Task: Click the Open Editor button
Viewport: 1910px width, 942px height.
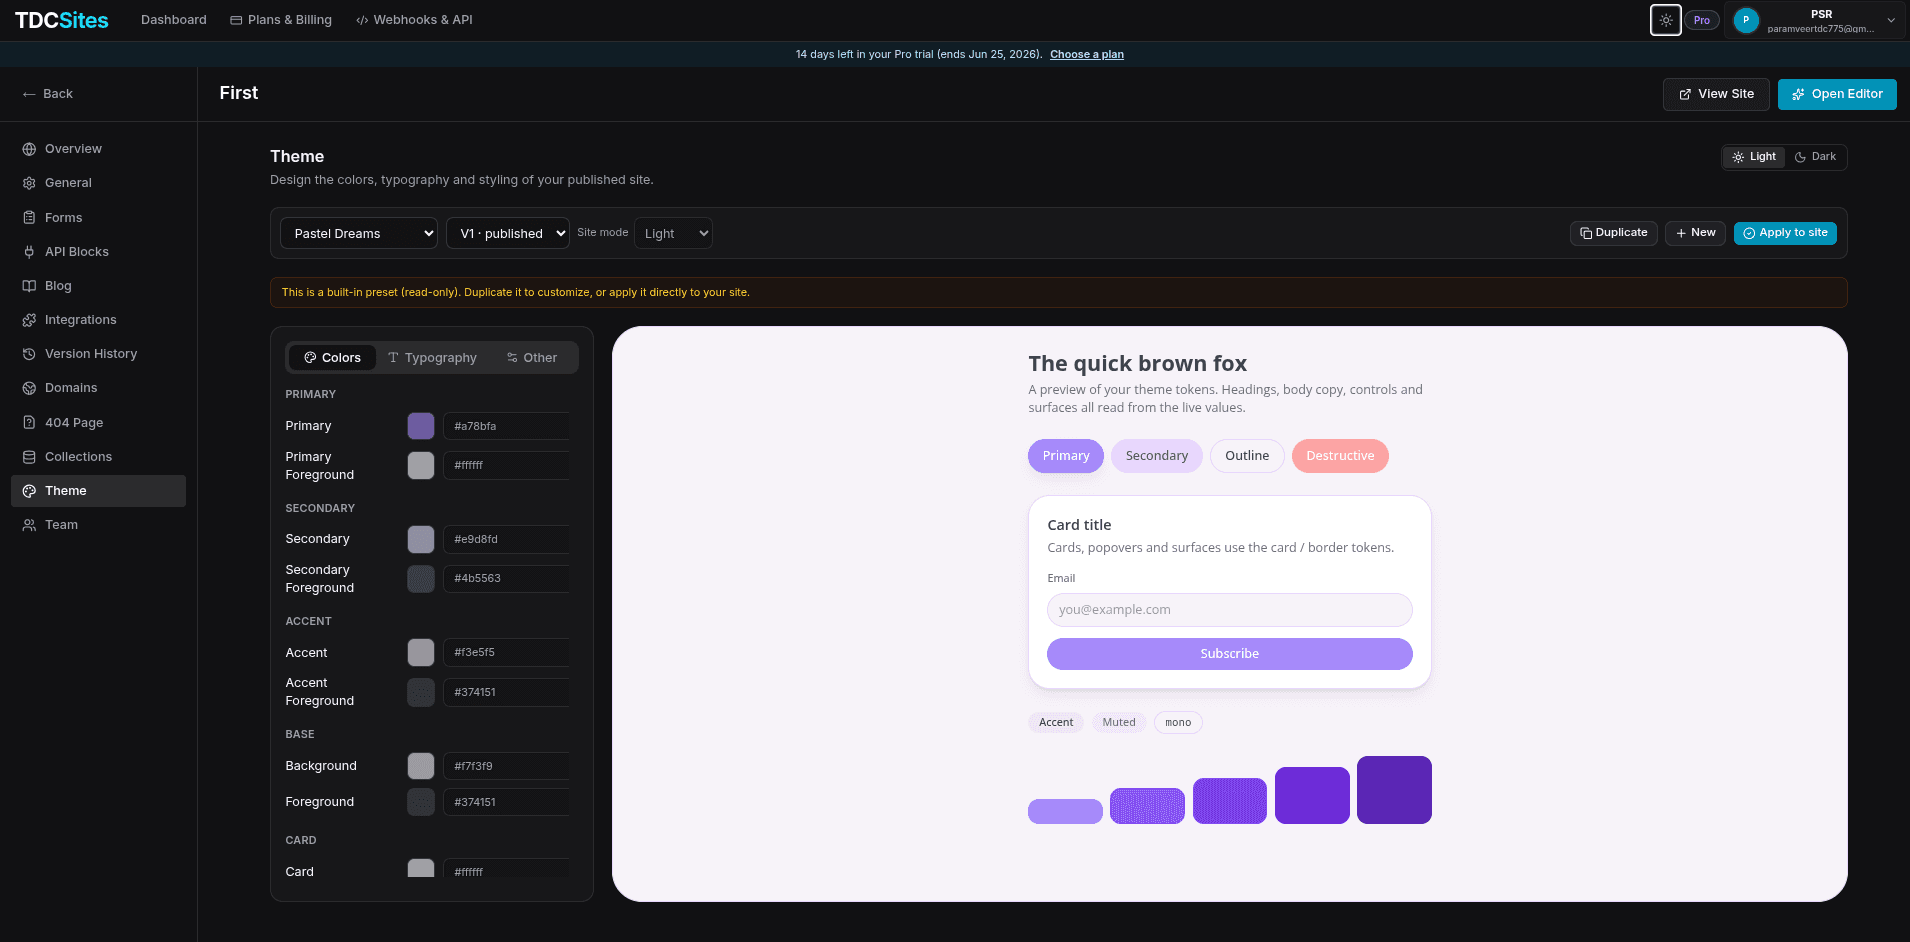Action: click(x=1837, y=94)
